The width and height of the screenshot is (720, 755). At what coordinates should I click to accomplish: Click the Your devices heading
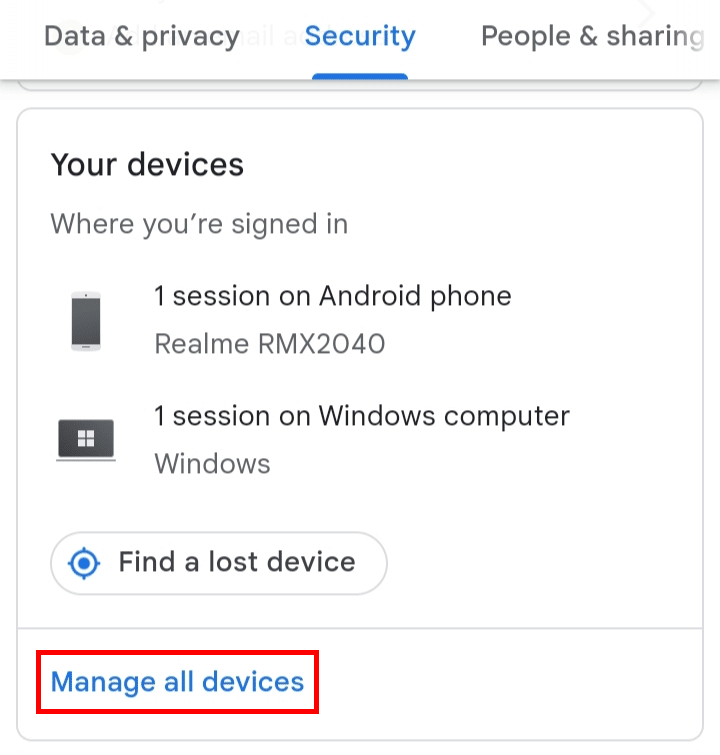tap(147, 165)
